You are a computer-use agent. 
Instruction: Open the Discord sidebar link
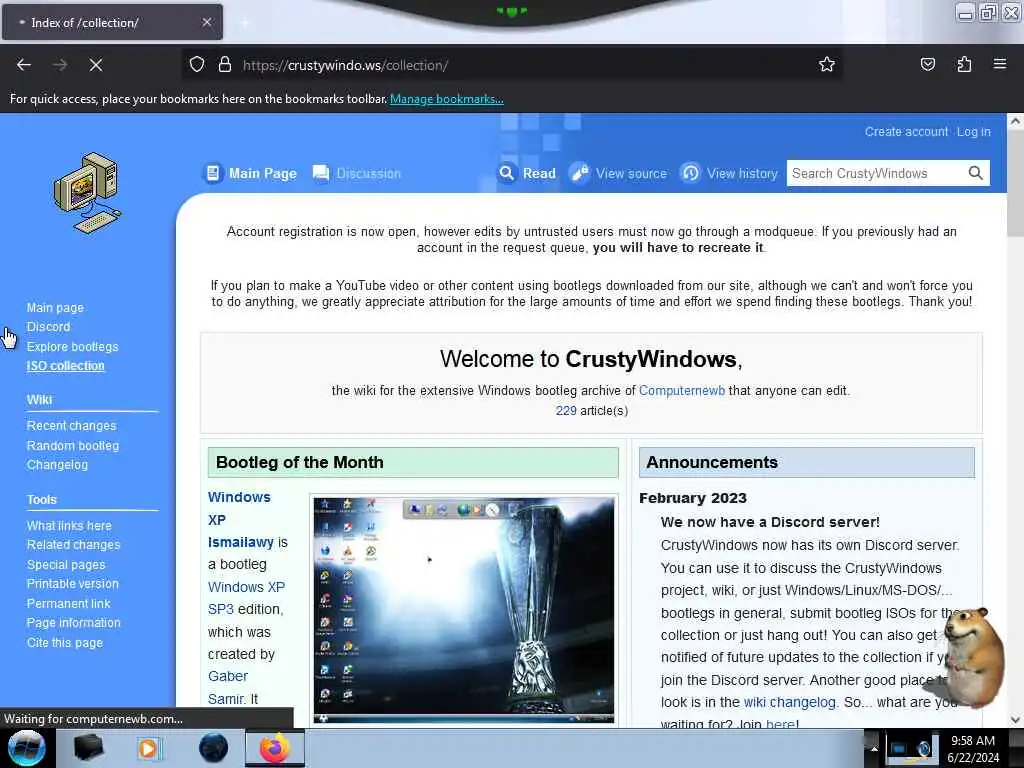48,327
